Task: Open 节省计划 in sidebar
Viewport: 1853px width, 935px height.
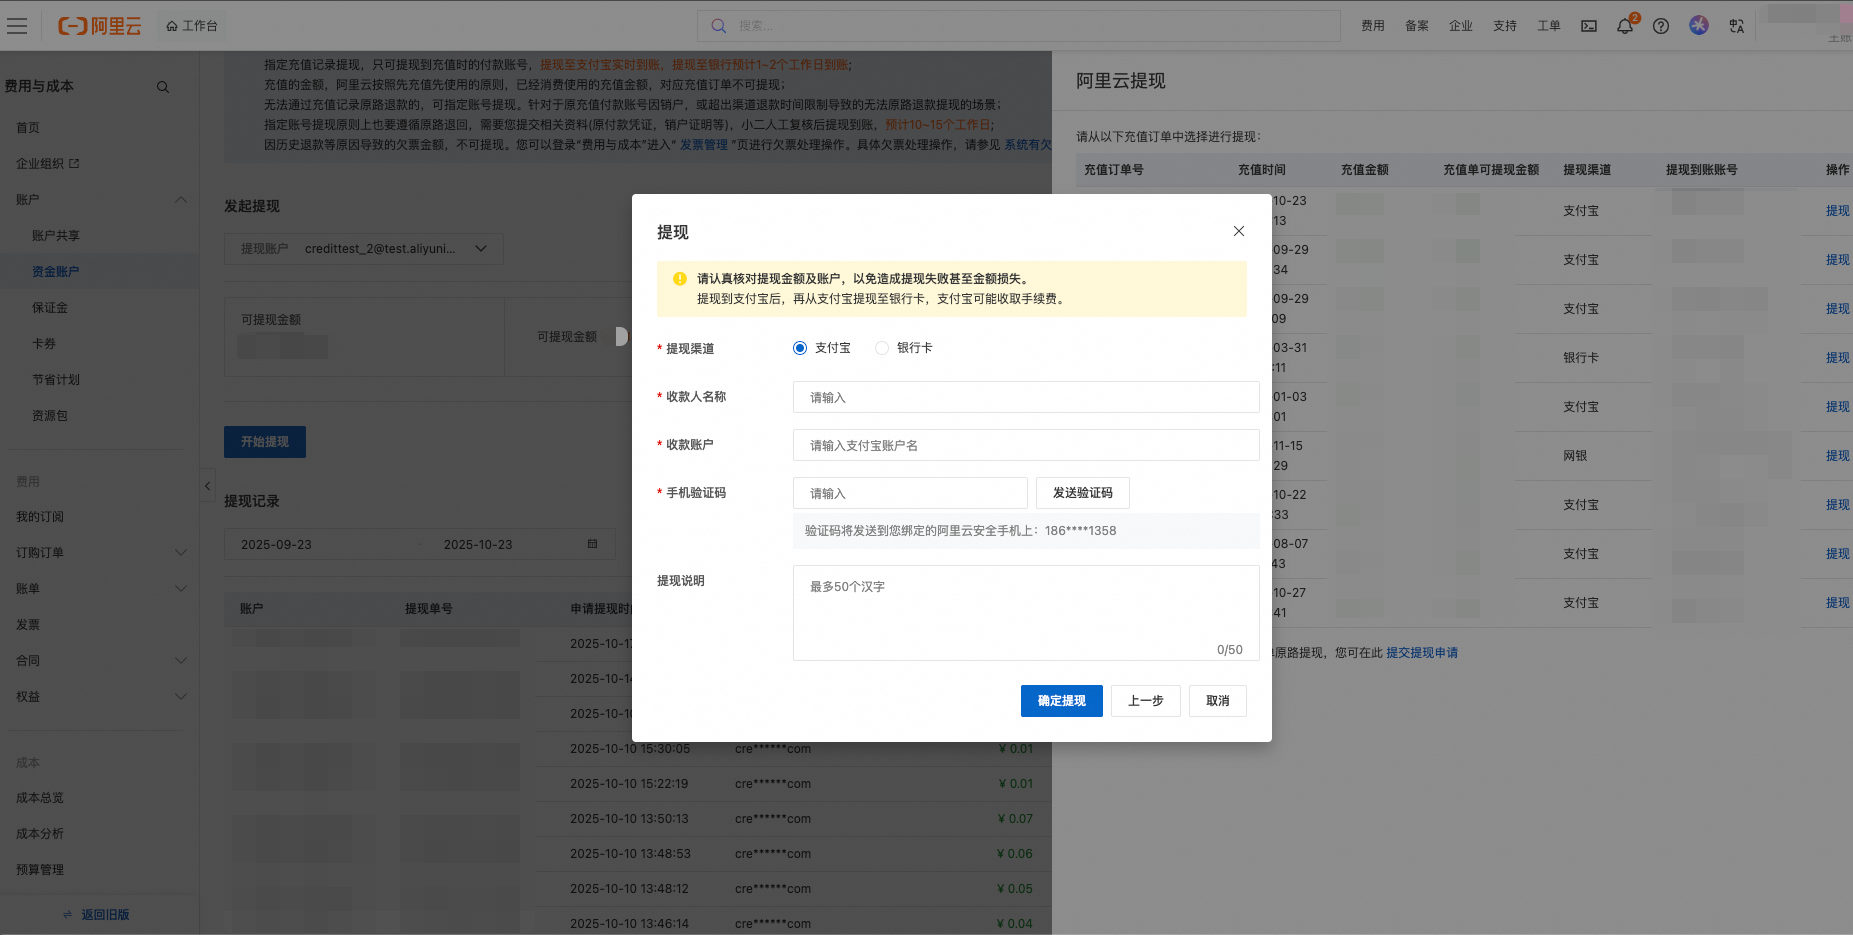Action: point(55,380)
